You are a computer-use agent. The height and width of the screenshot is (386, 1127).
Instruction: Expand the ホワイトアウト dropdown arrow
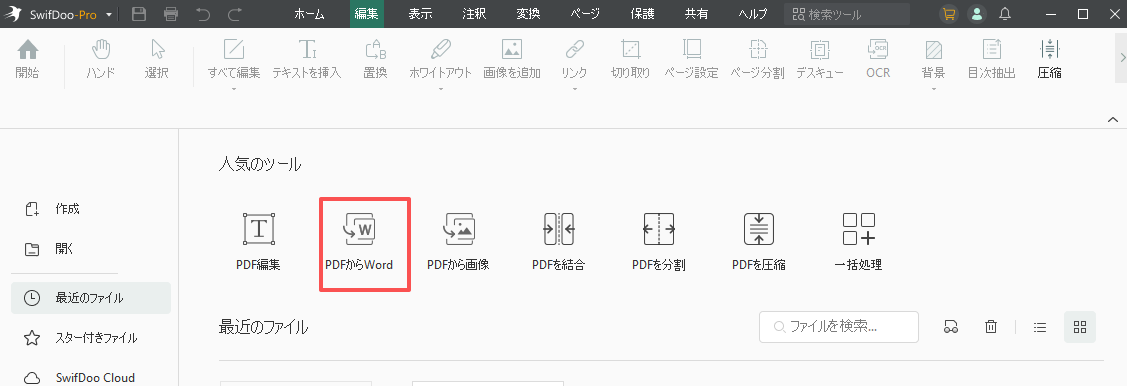(x=441, y=89)
